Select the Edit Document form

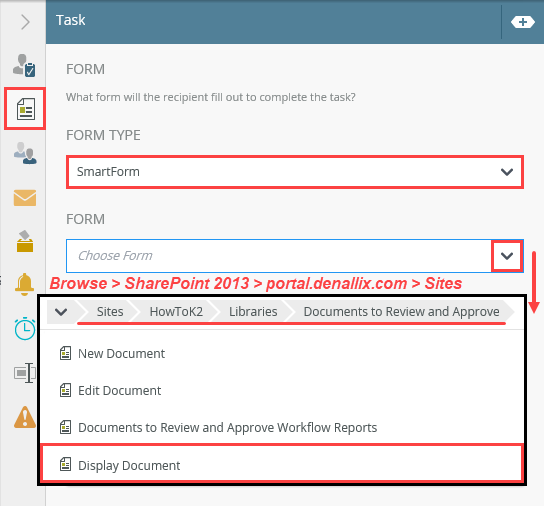(x=282, y=390)
